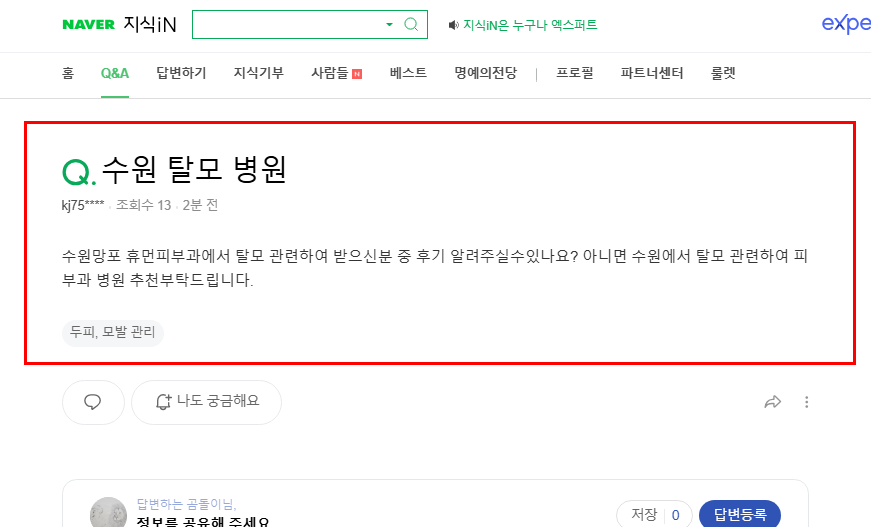871x527 pixels.
Task: Click the author ID kj75****
Action: tap(83, 205)
